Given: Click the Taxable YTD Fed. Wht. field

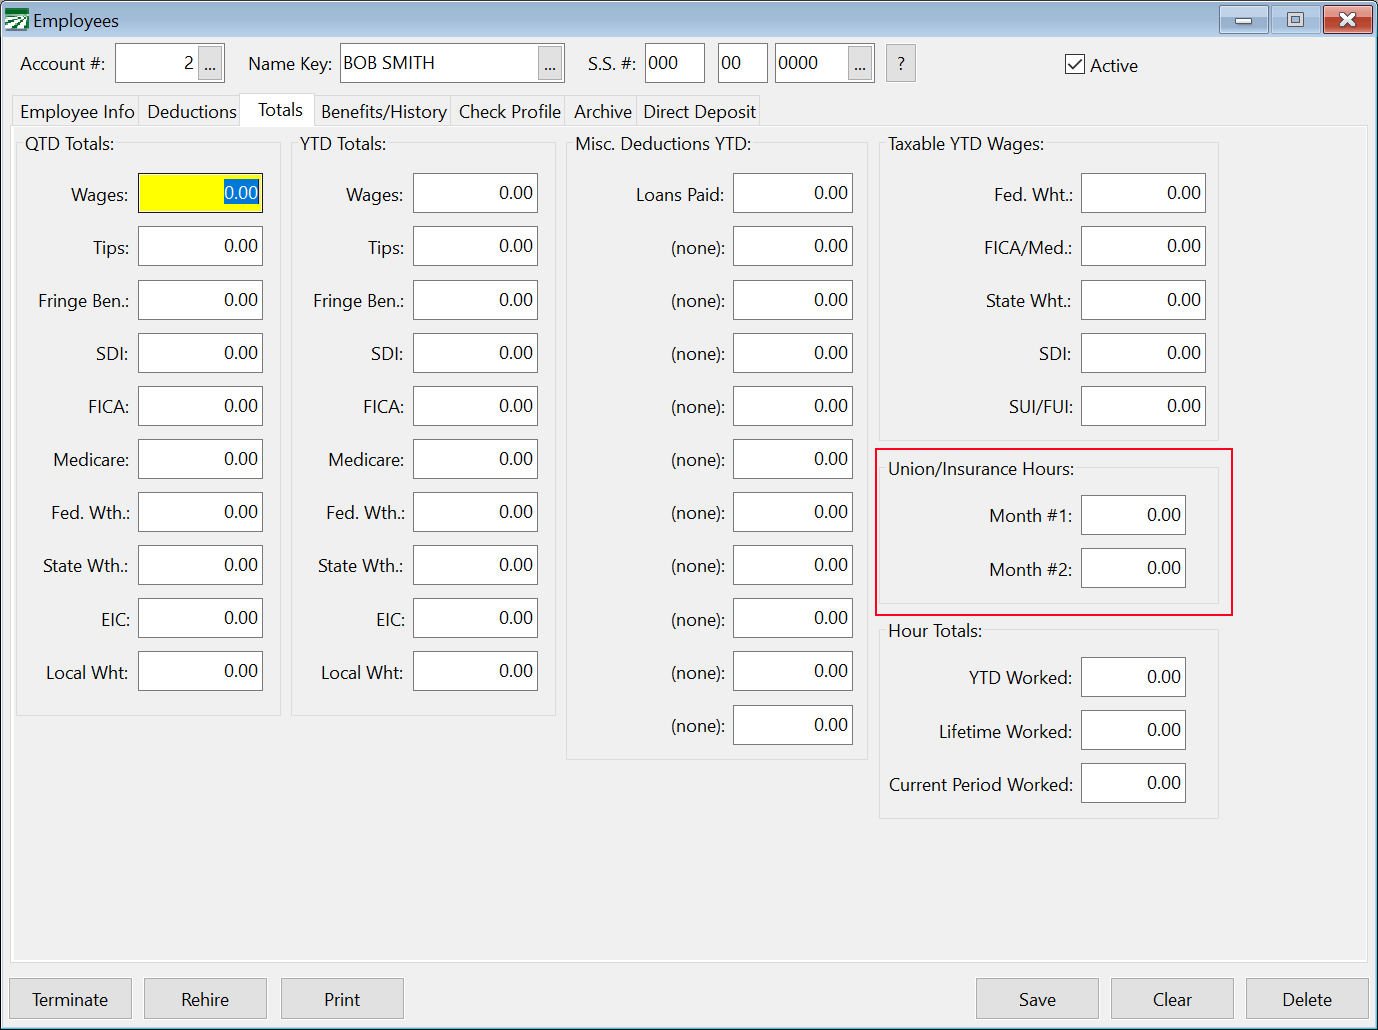Looking at the screenshot, I should tap(1143, 193).
